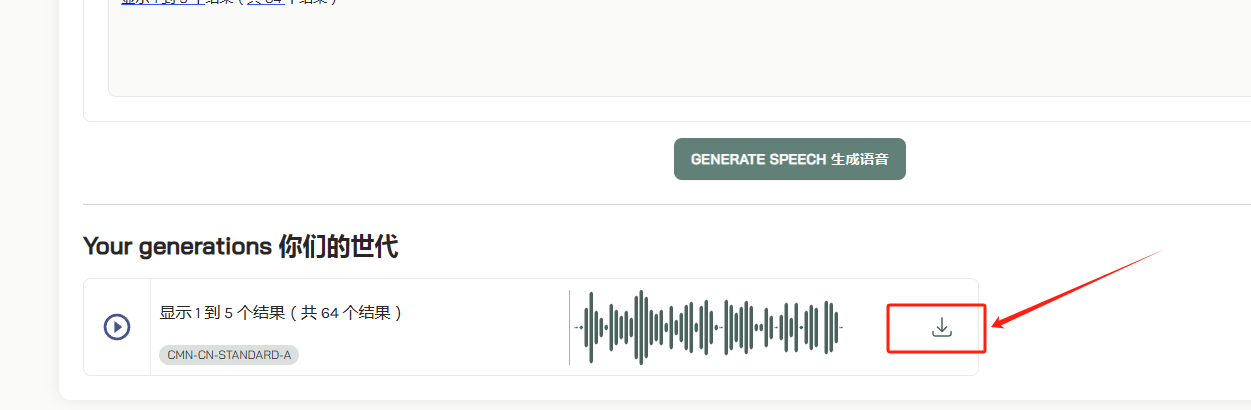This screenshot has width=1251, height=410.
Task: Click blank area right of the generation card
Action: [x=1100, y=340]
